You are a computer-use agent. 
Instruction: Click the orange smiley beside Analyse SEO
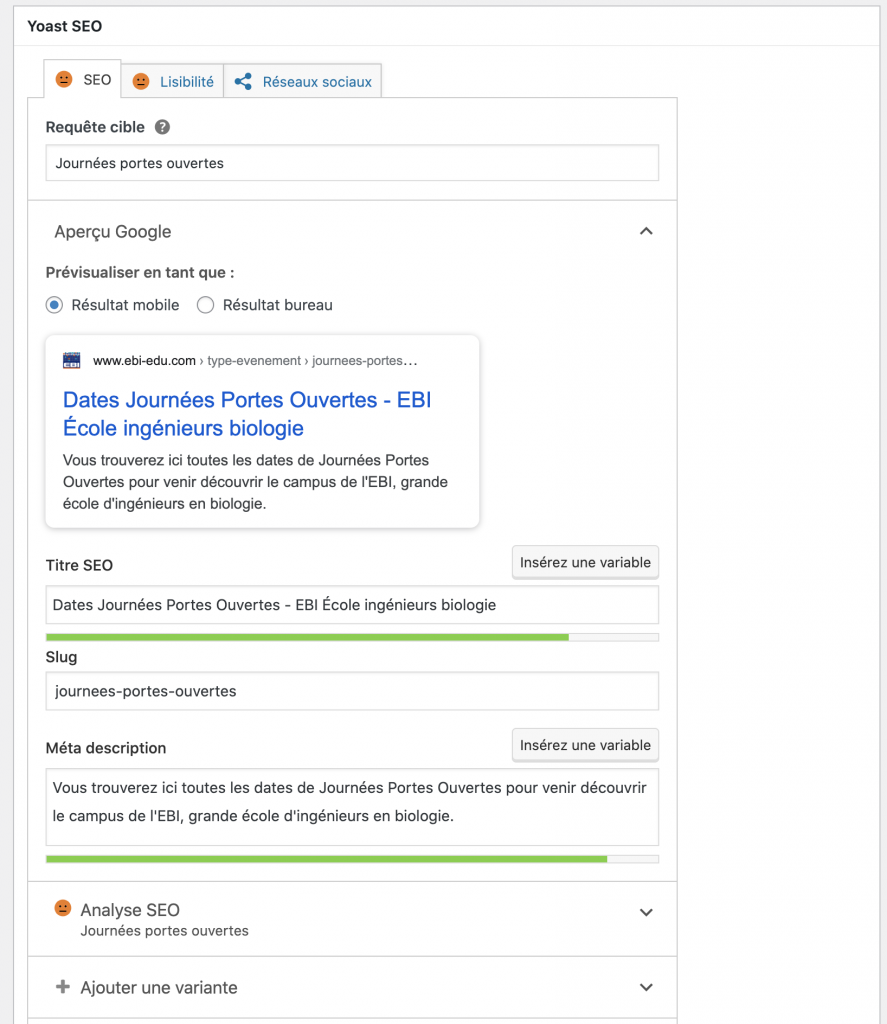pos(63,908)
